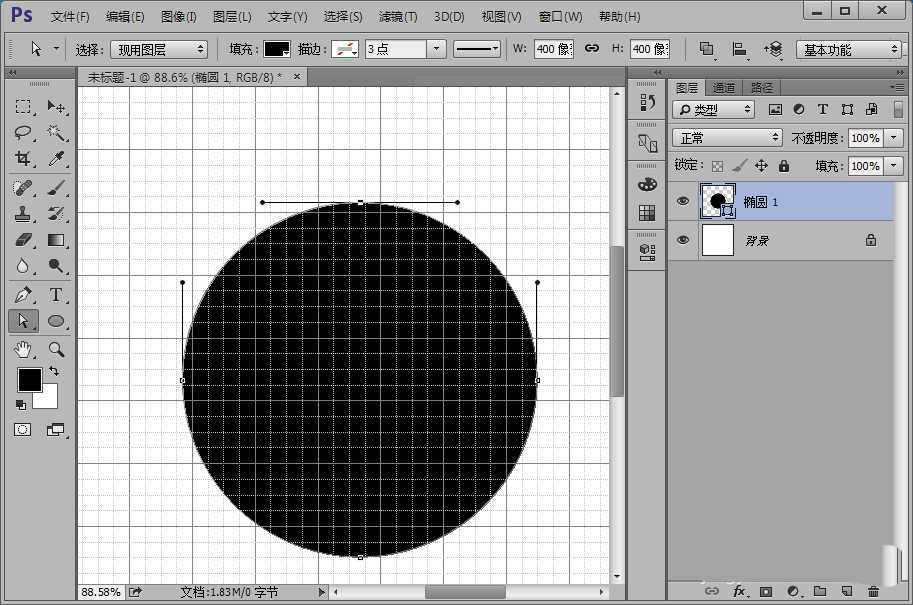913x605 pixels.
Task: Click the Hand tool
Action: click(24, 349)
